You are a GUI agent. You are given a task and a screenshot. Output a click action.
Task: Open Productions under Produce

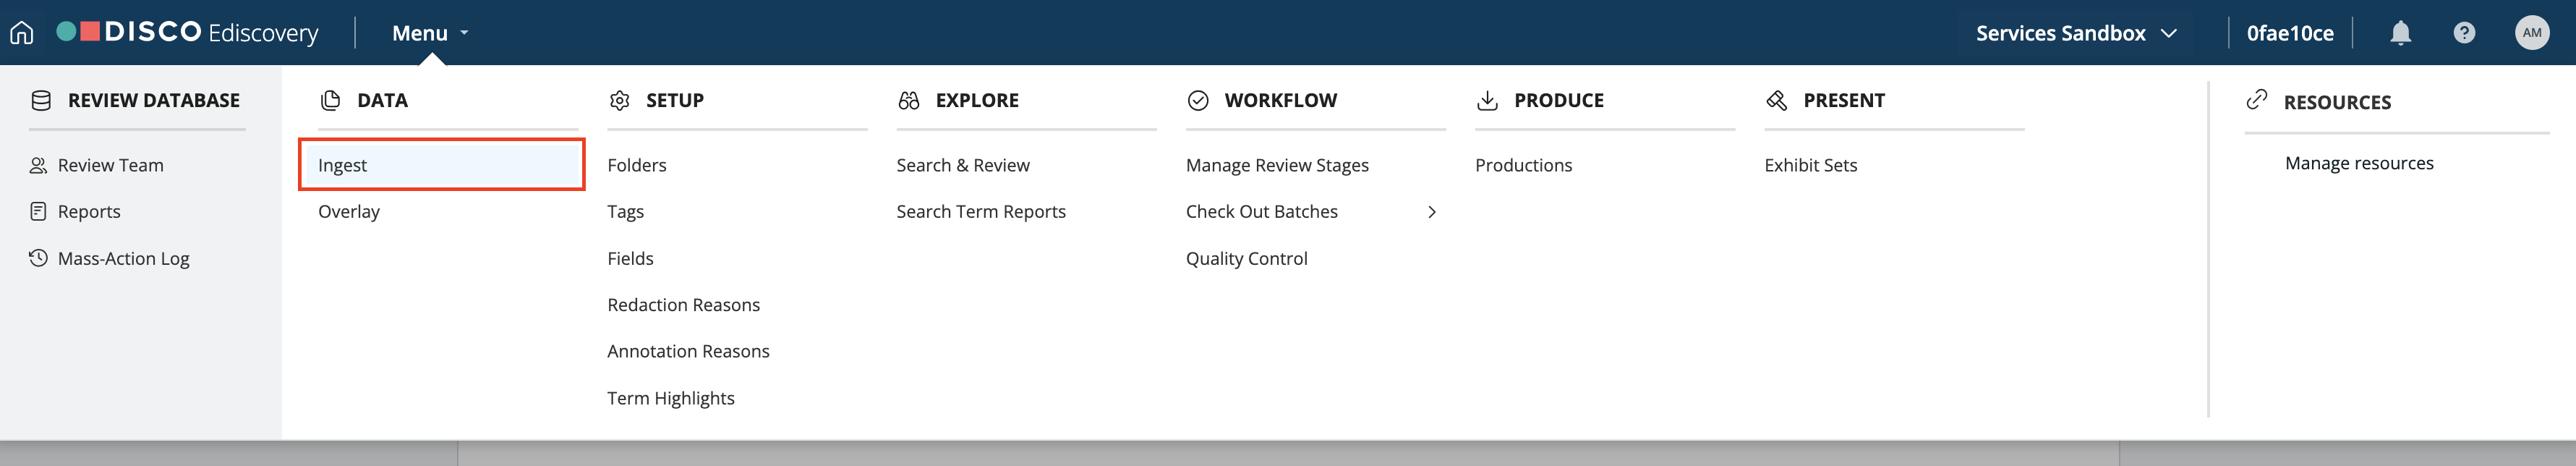(1523, 165)
